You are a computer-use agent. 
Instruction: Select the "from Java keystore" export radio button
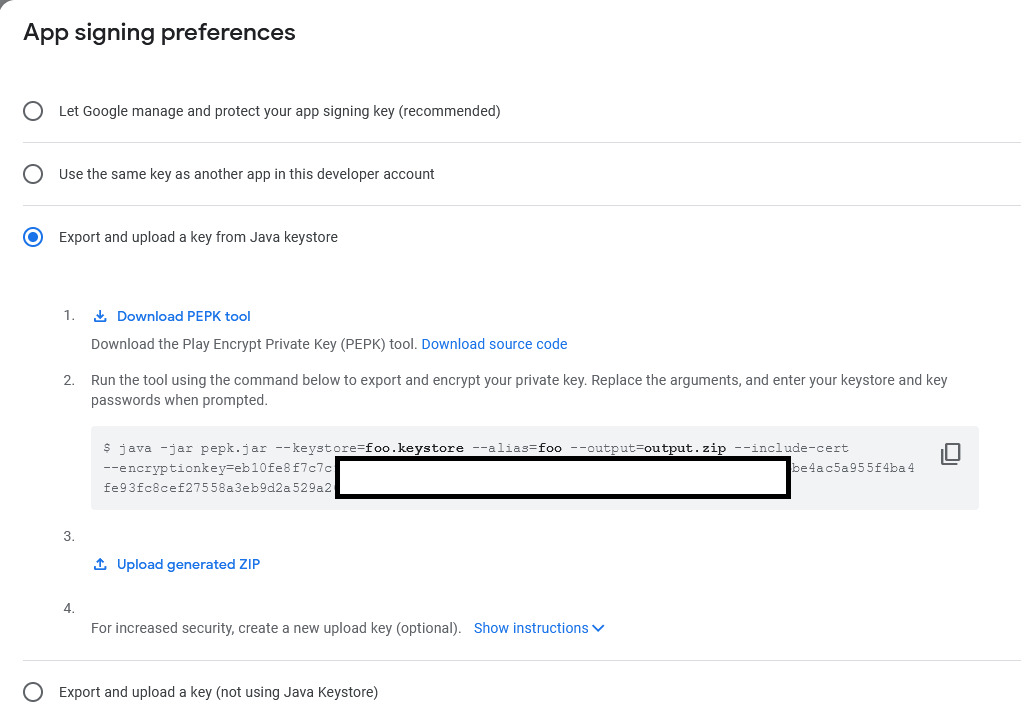(x=33, y=237)
